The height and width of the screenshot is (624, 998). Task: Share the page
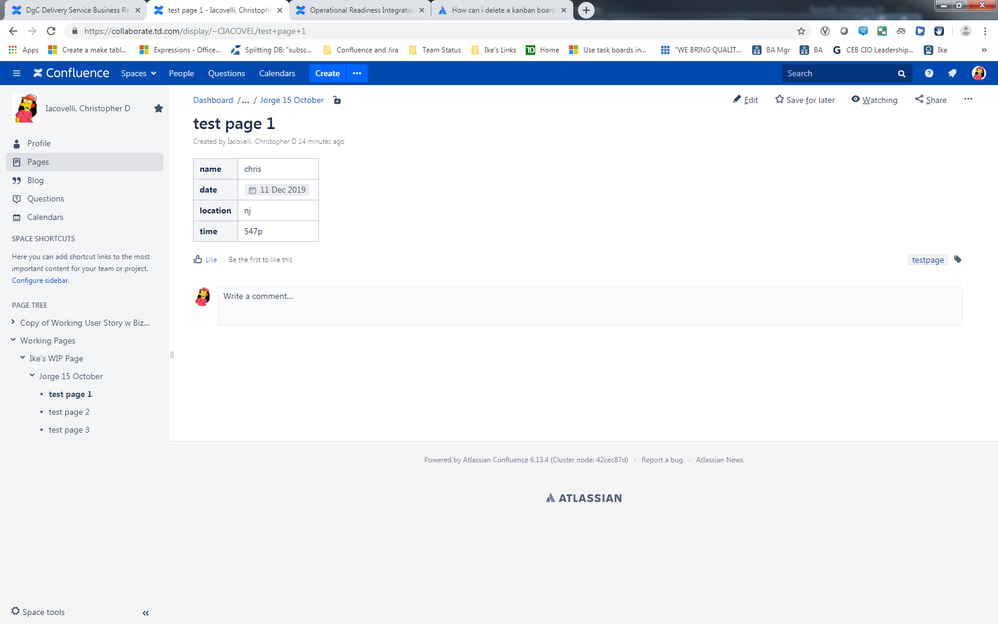pyautogui.click(x=931, y=100)
